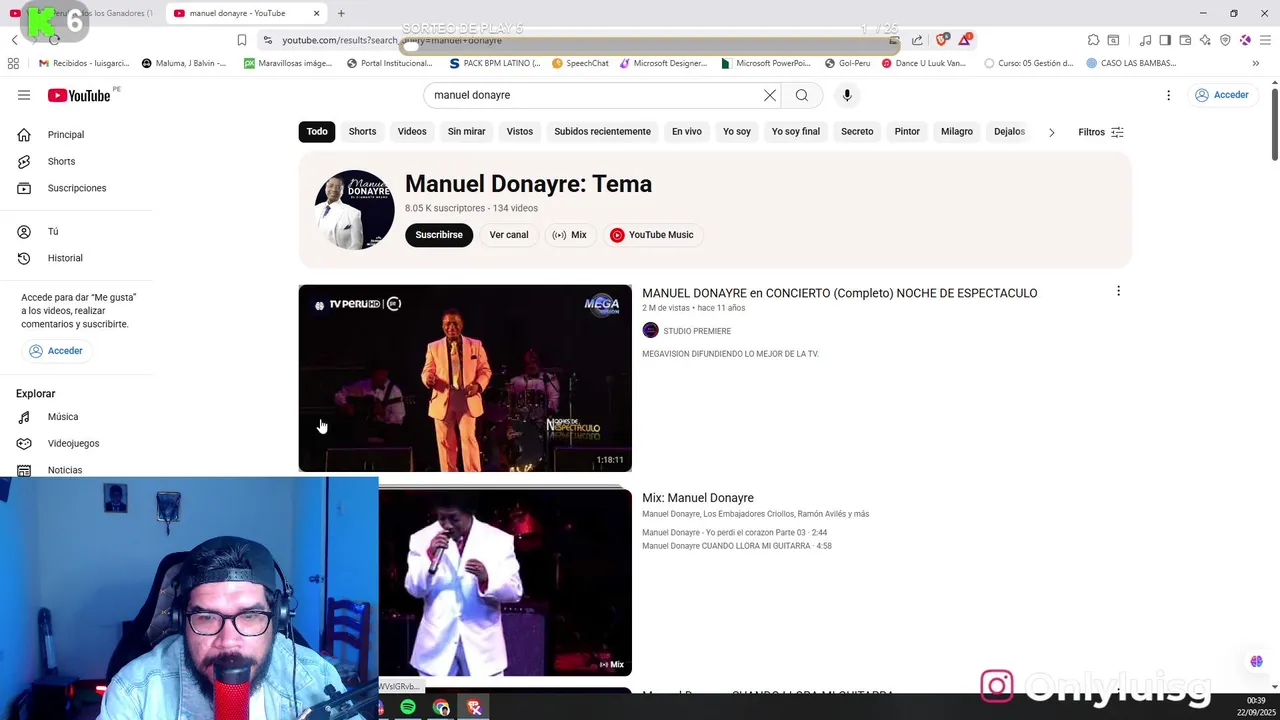Subscribe with the Suscribirse button
Screen dimensions: 1280x720
point(439,235)
